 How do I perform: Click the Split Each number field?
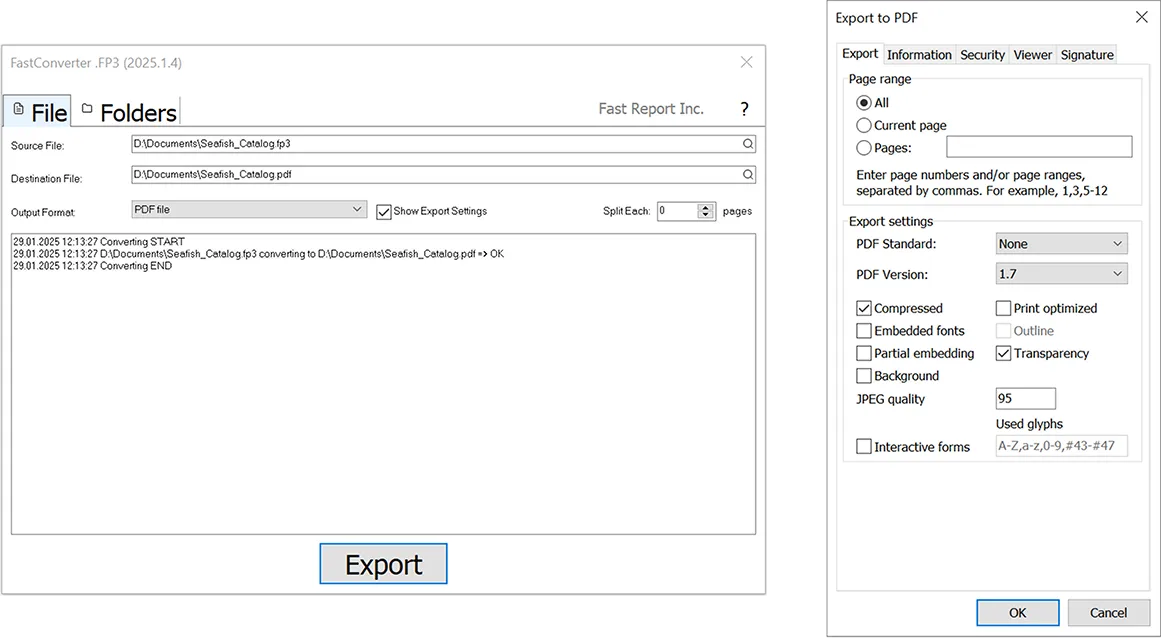point(677,211)
